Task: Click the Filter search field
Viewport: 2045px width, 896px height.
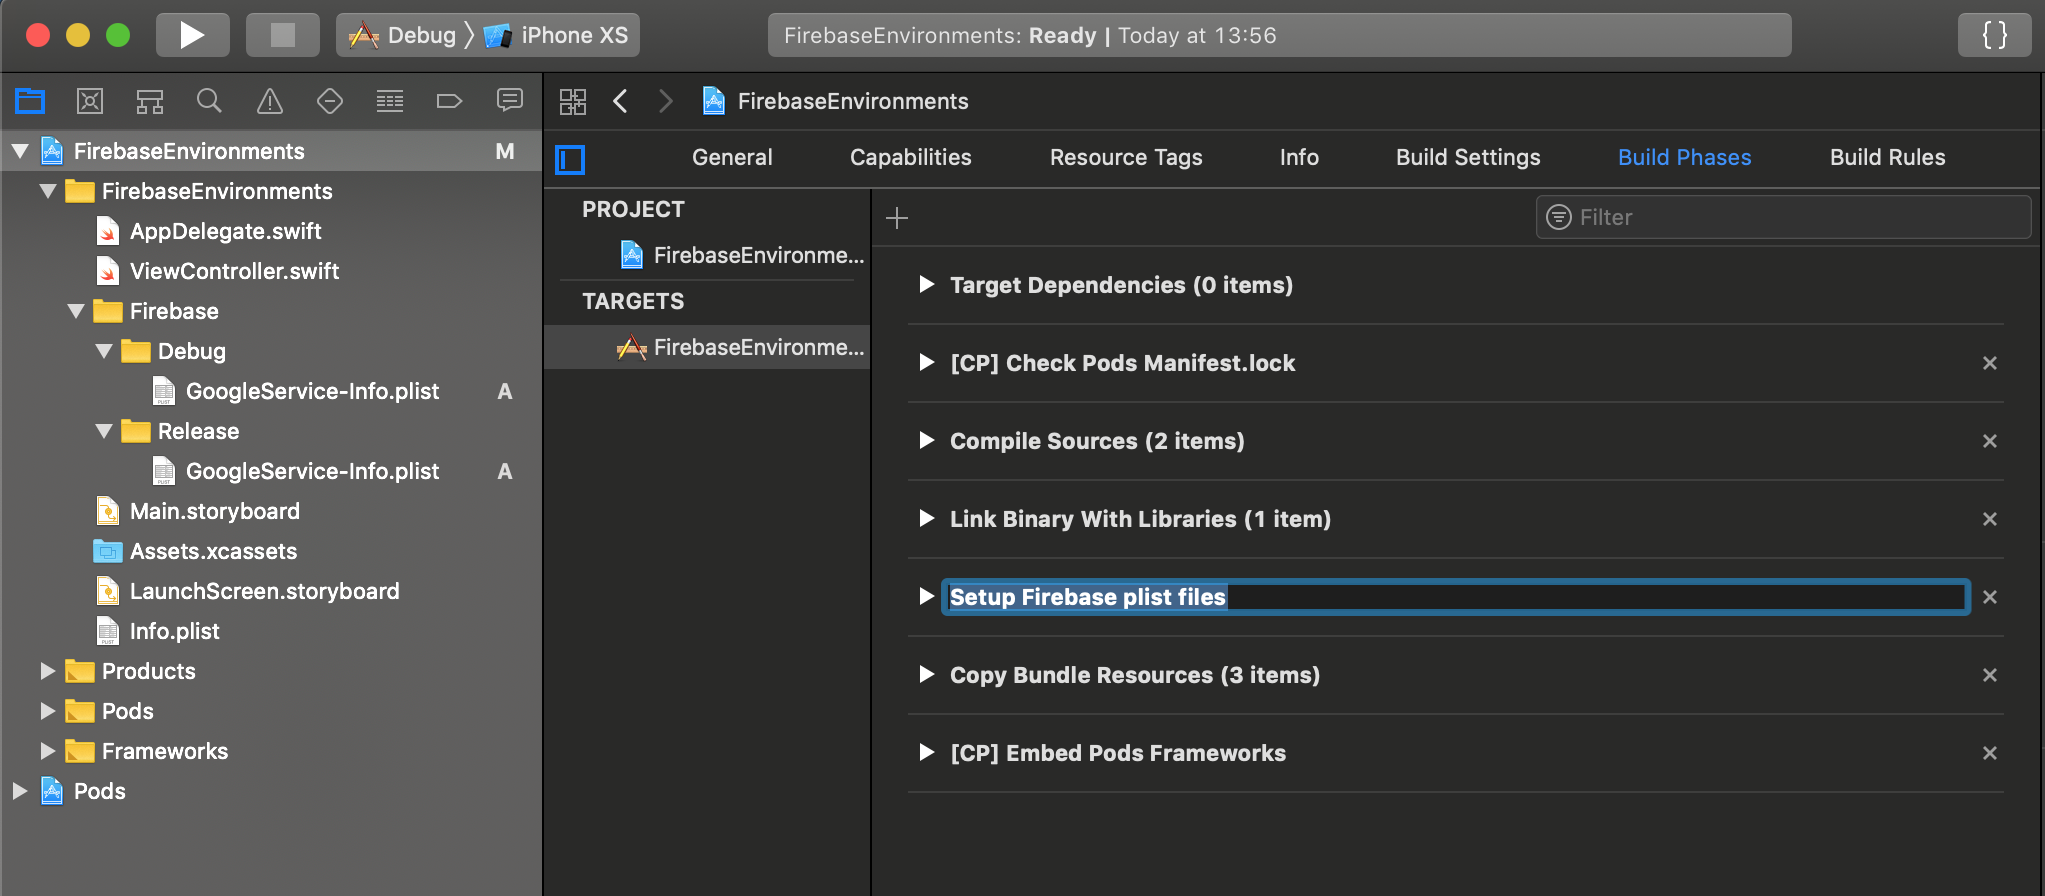Action: coord(1790,217)
